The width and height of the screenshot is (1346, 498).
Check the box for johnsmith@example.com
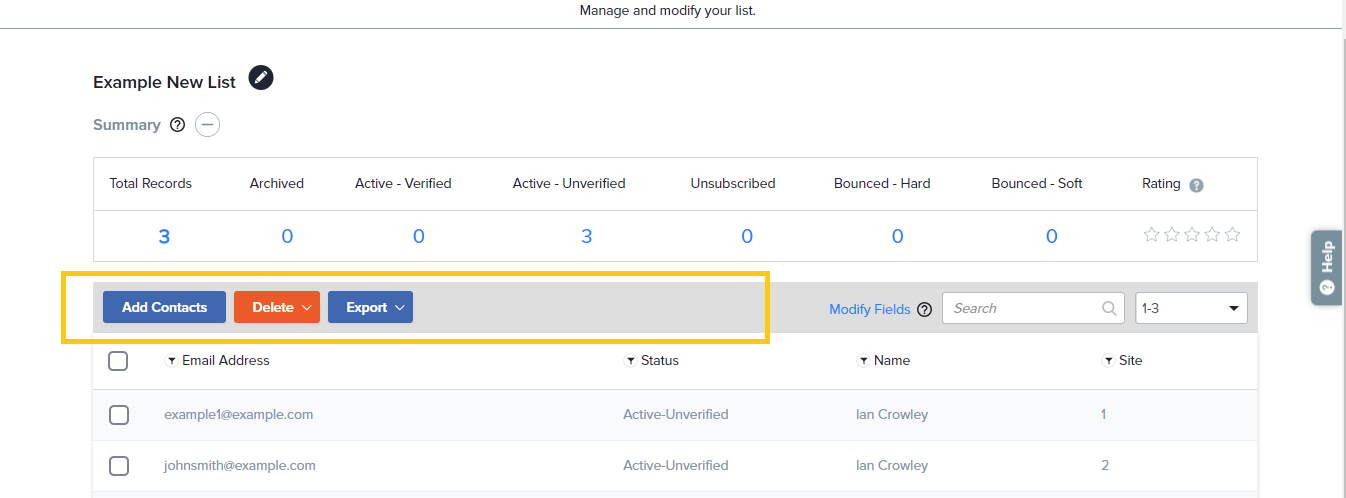(x=118, y=465)
